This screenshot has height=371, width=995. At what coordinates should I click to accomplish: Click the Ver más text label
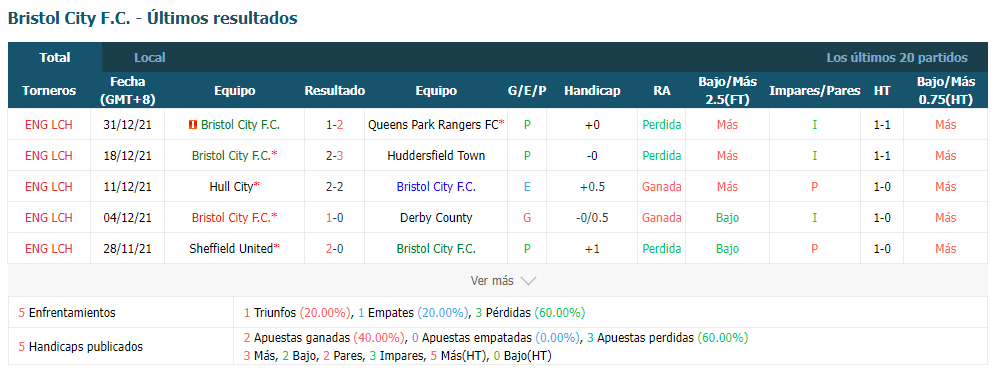point(493,281)
